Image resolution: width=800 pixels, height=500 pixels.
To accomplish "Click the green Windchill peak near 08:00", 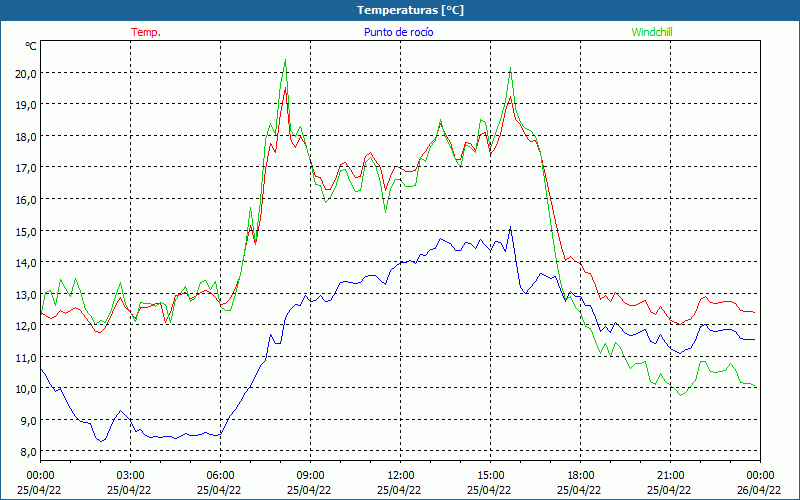I will (285, 60).
